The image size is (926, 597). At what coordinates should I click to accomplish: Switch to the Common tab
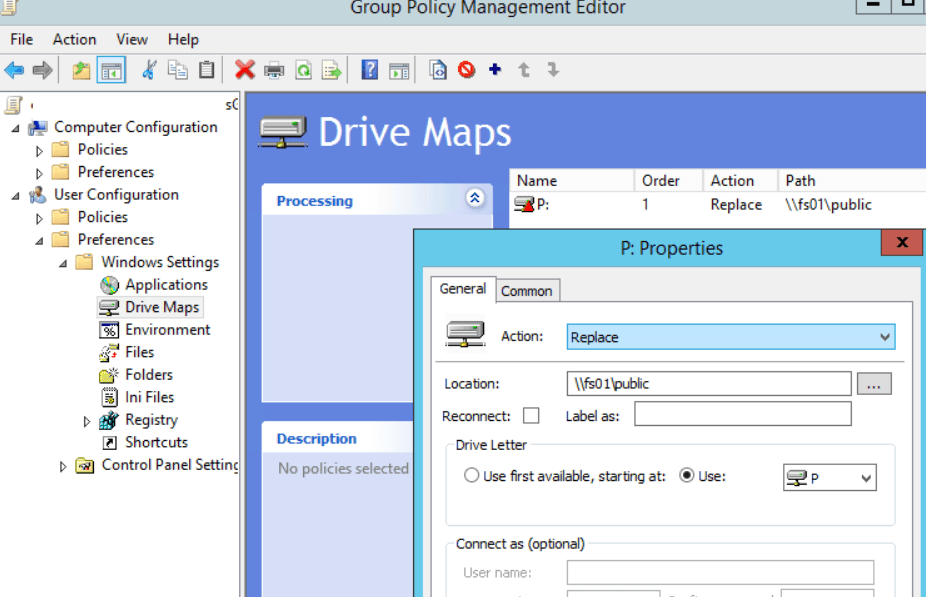coord(527,291)
